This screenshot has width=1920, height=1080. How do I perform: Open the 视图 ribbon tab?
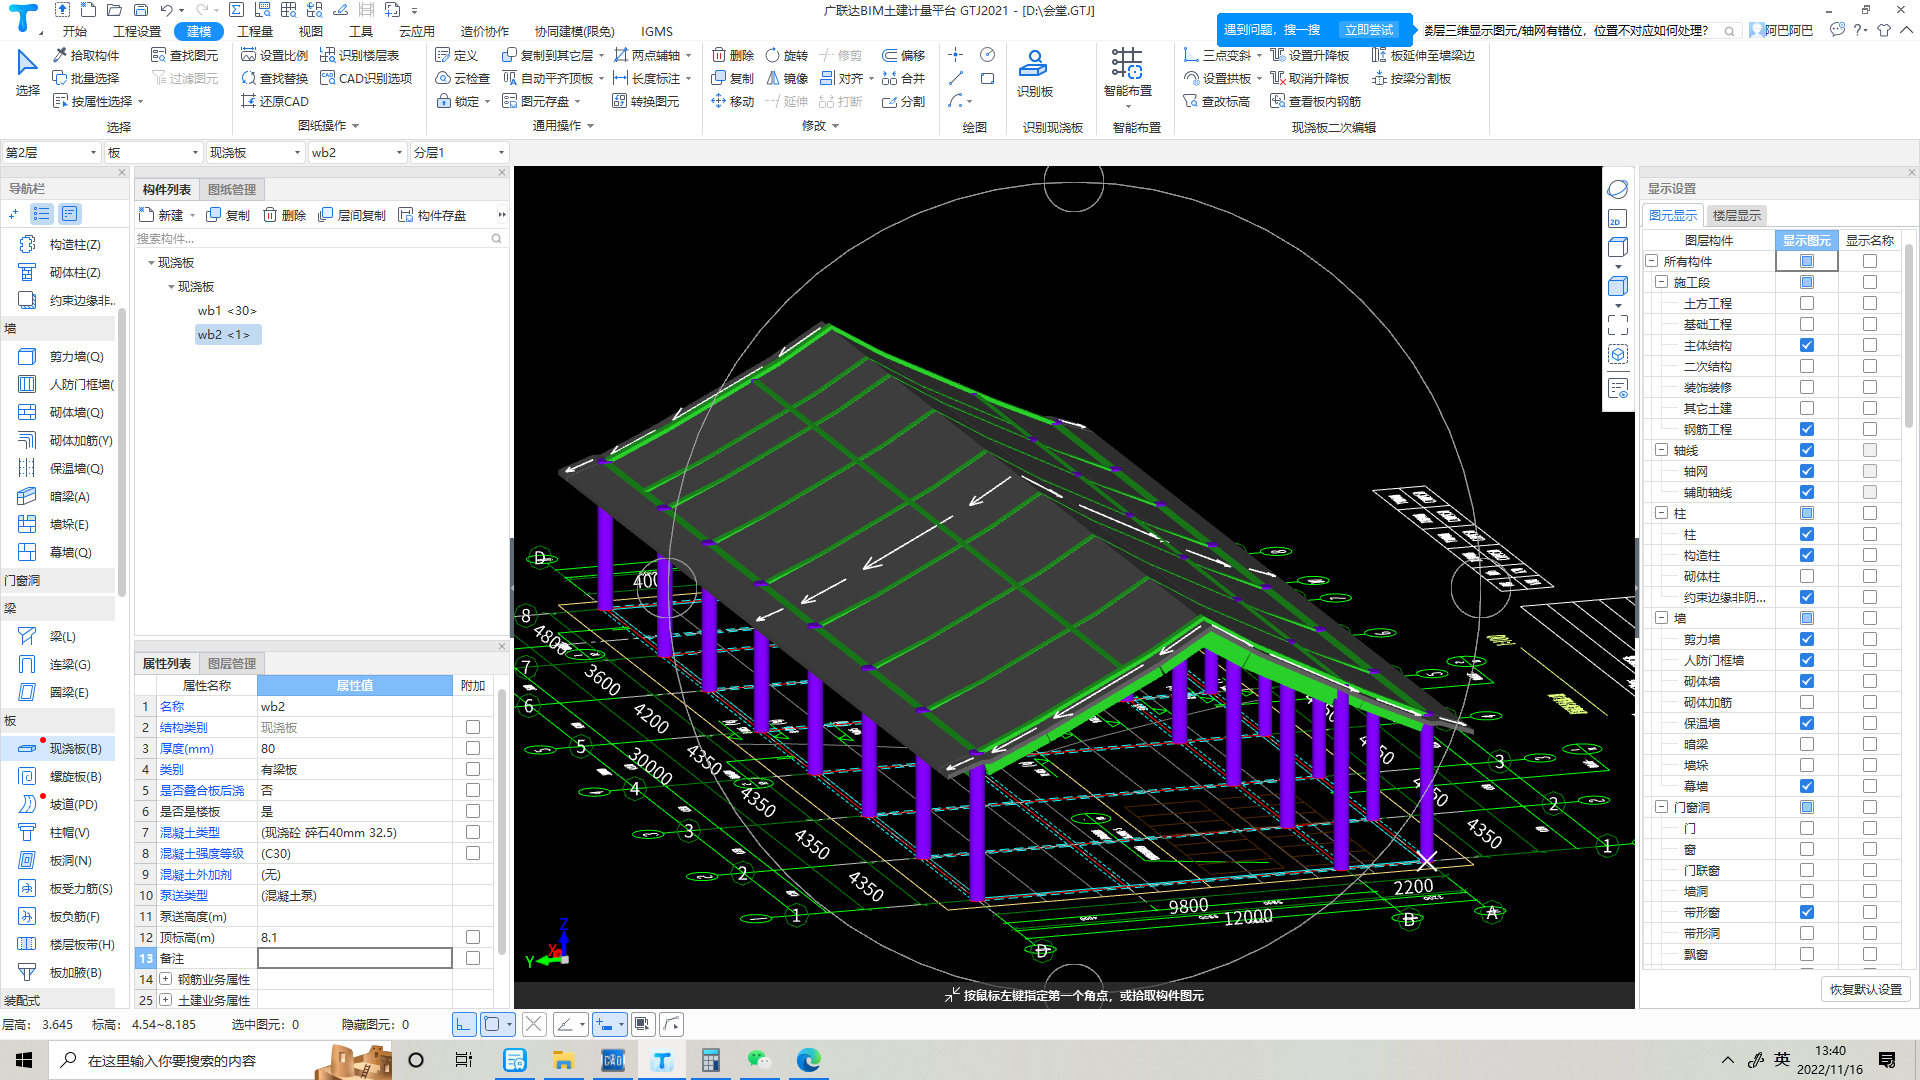tap(311, 31)
